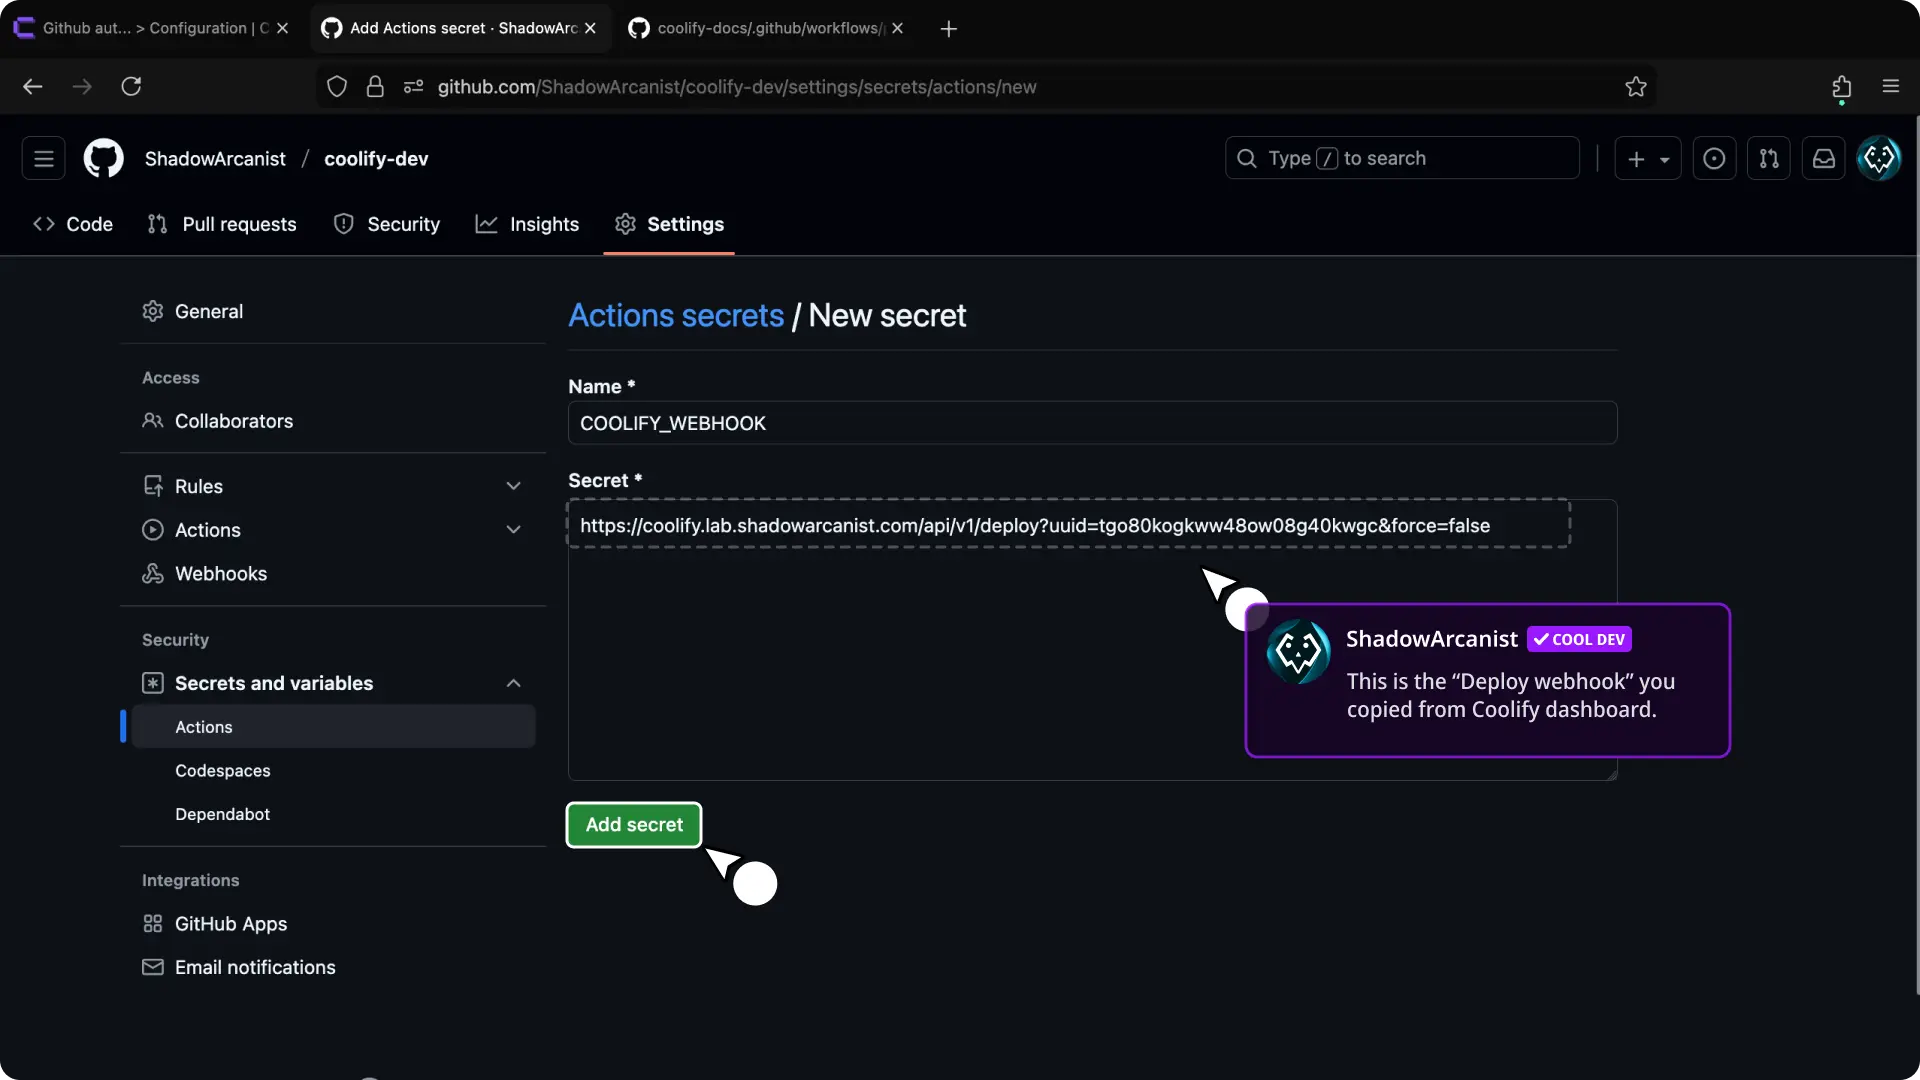Open Webhooks in the settings sidebar

click(x=221, y=574)
